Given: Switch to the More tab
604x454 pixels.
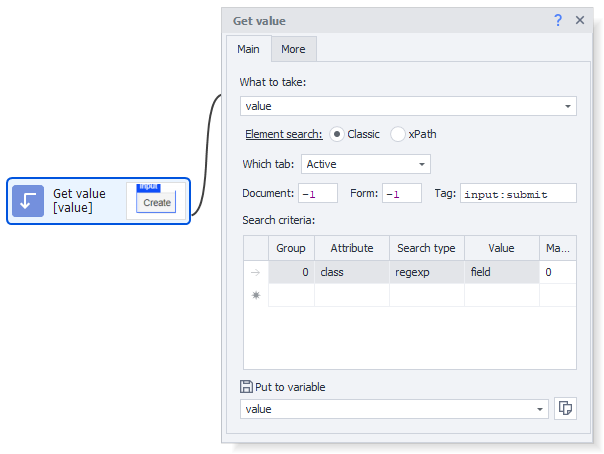Looking at the screenshot, I should 293,49.
